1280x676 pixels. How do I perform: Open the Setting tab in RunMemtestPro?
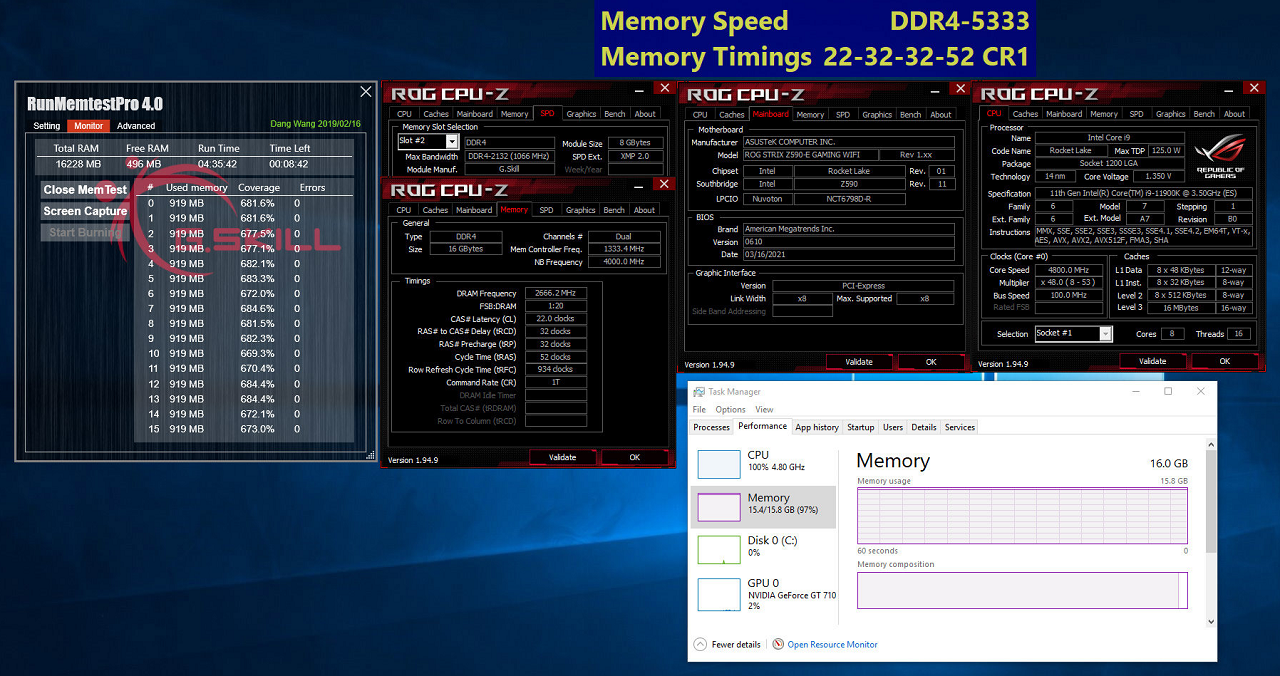[47, 126]
